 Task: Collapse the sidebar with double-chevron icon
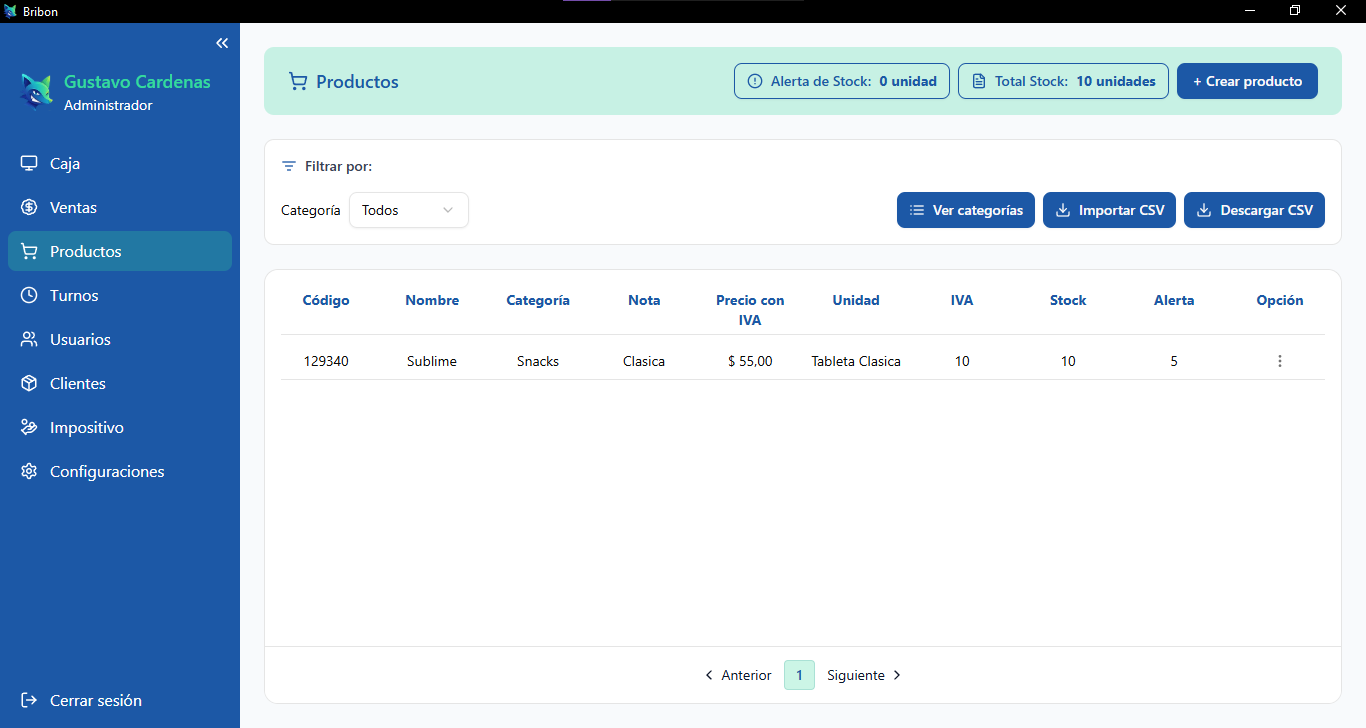click(222, 43)
